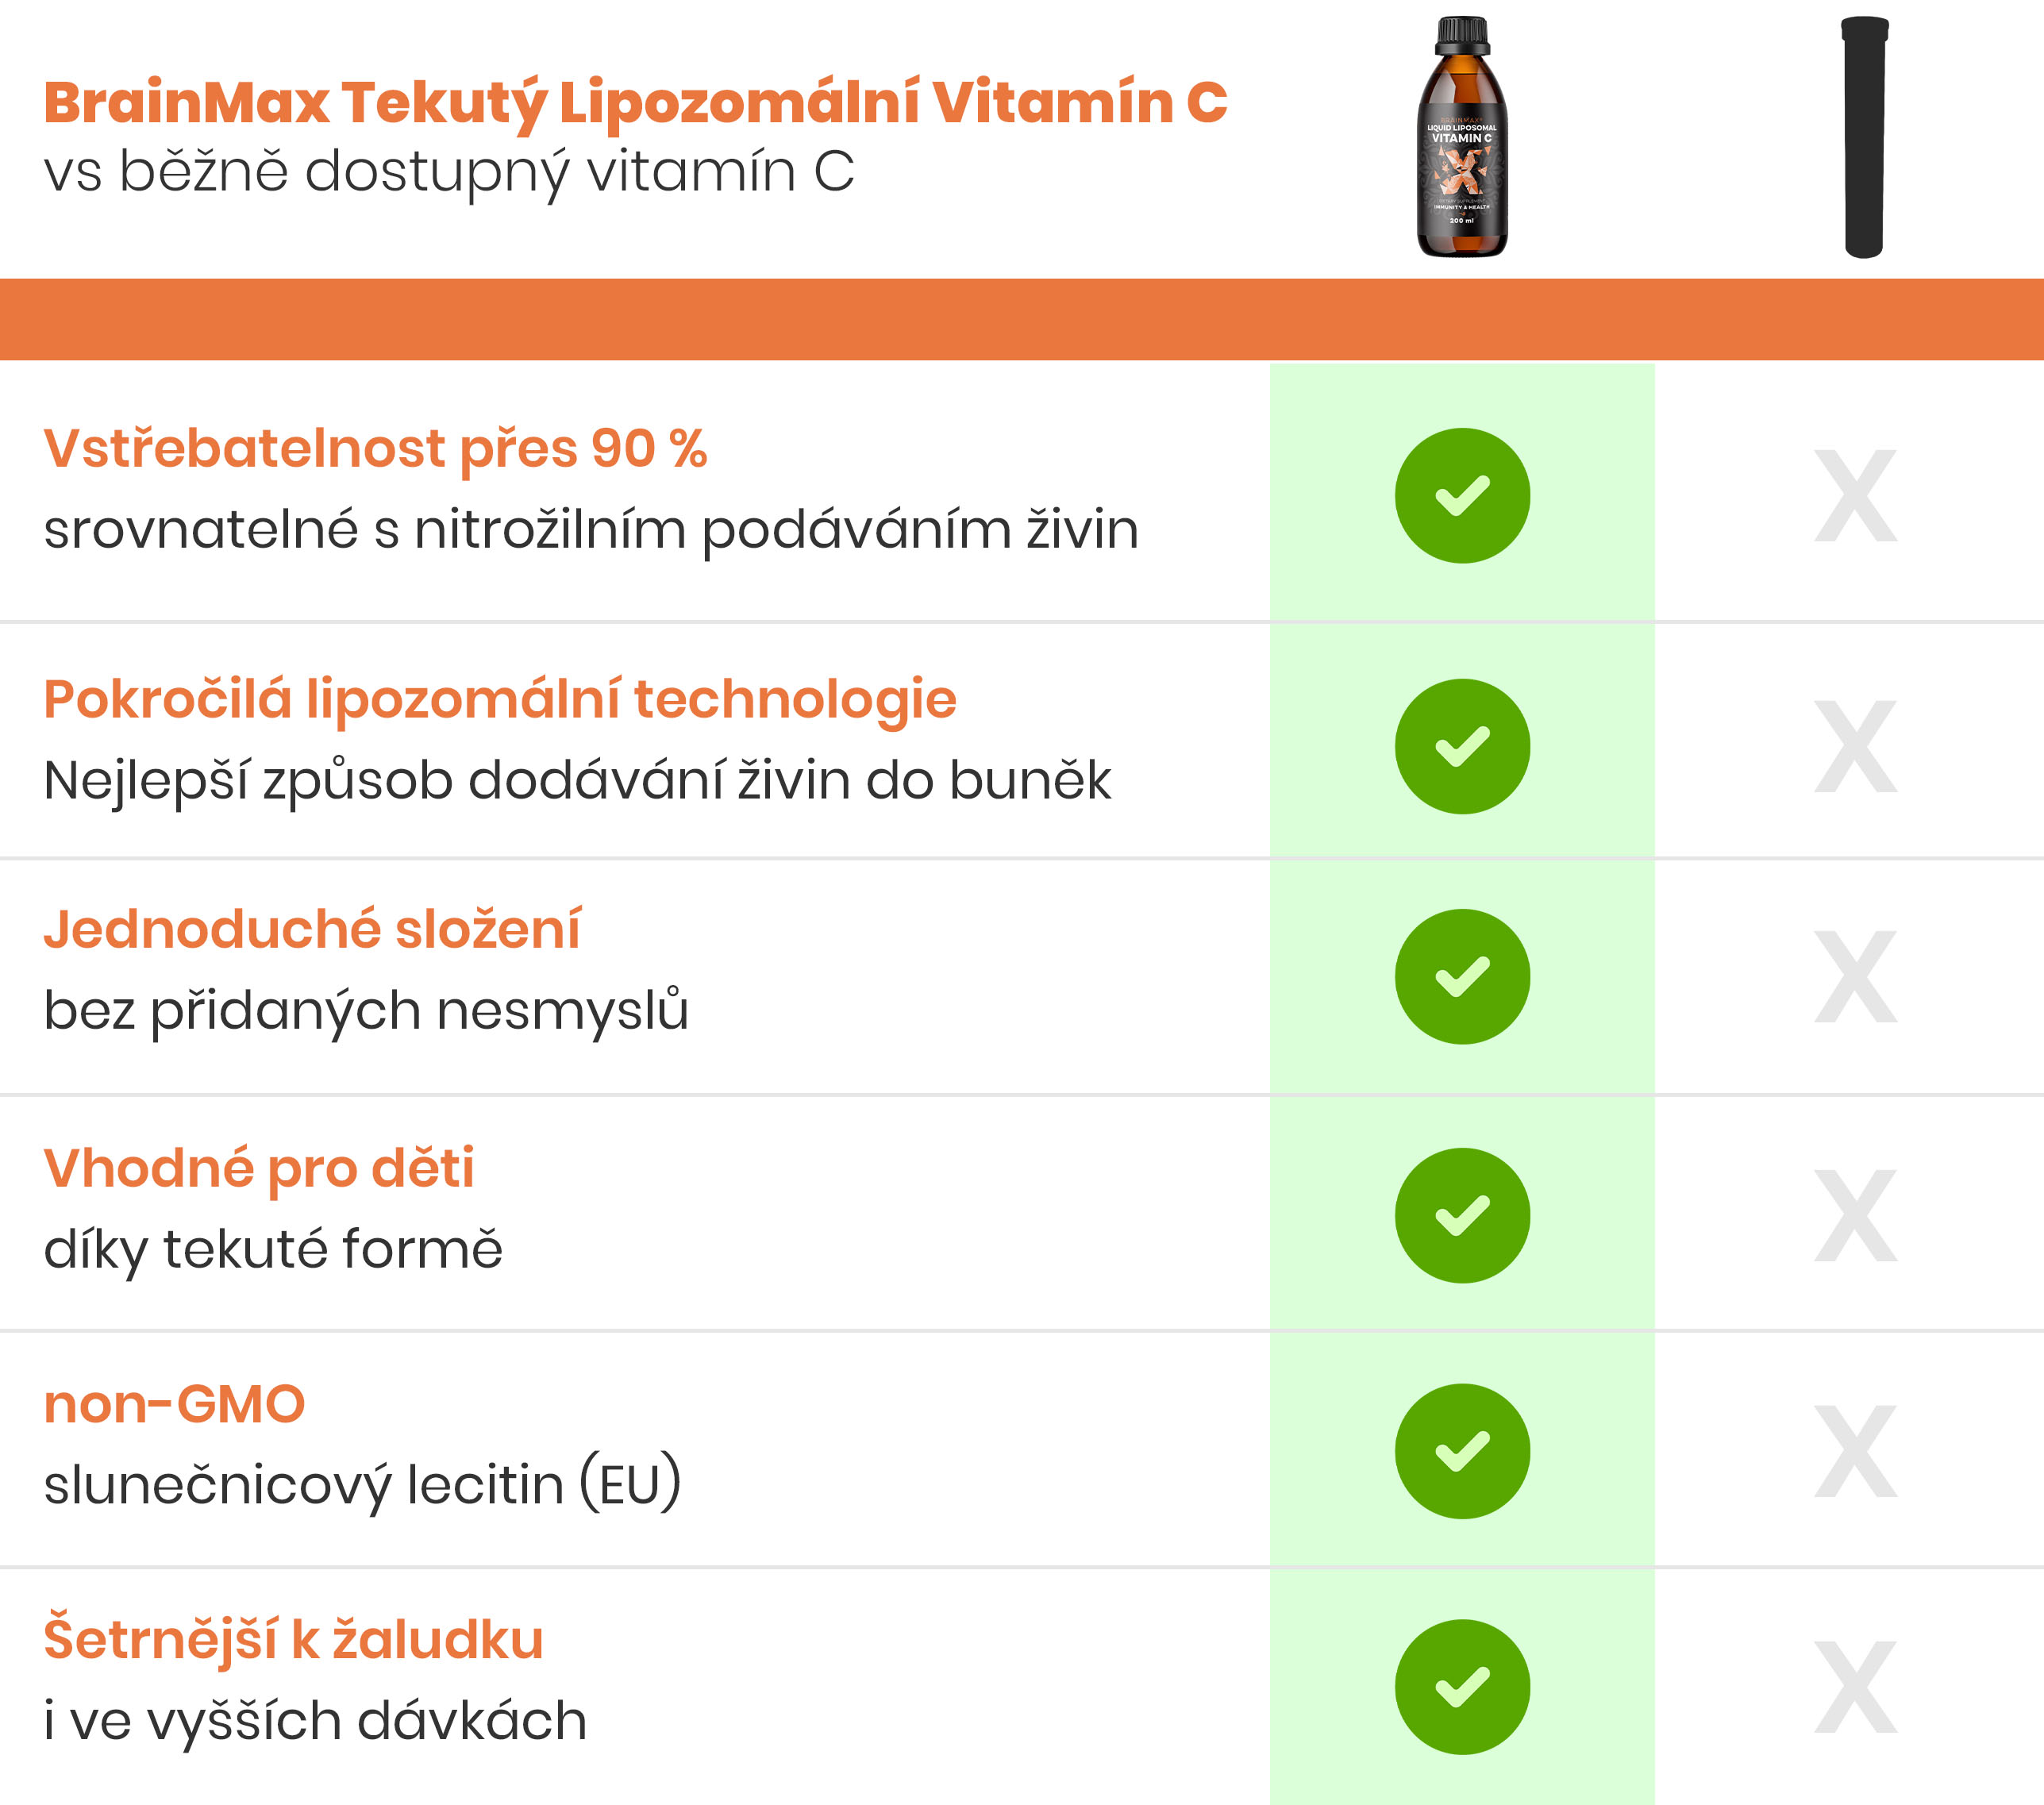The image size is (2044, 1805).
Task: Click the BrainMax liquid vitamin C bottle image
Action: tap(1462, 137)
